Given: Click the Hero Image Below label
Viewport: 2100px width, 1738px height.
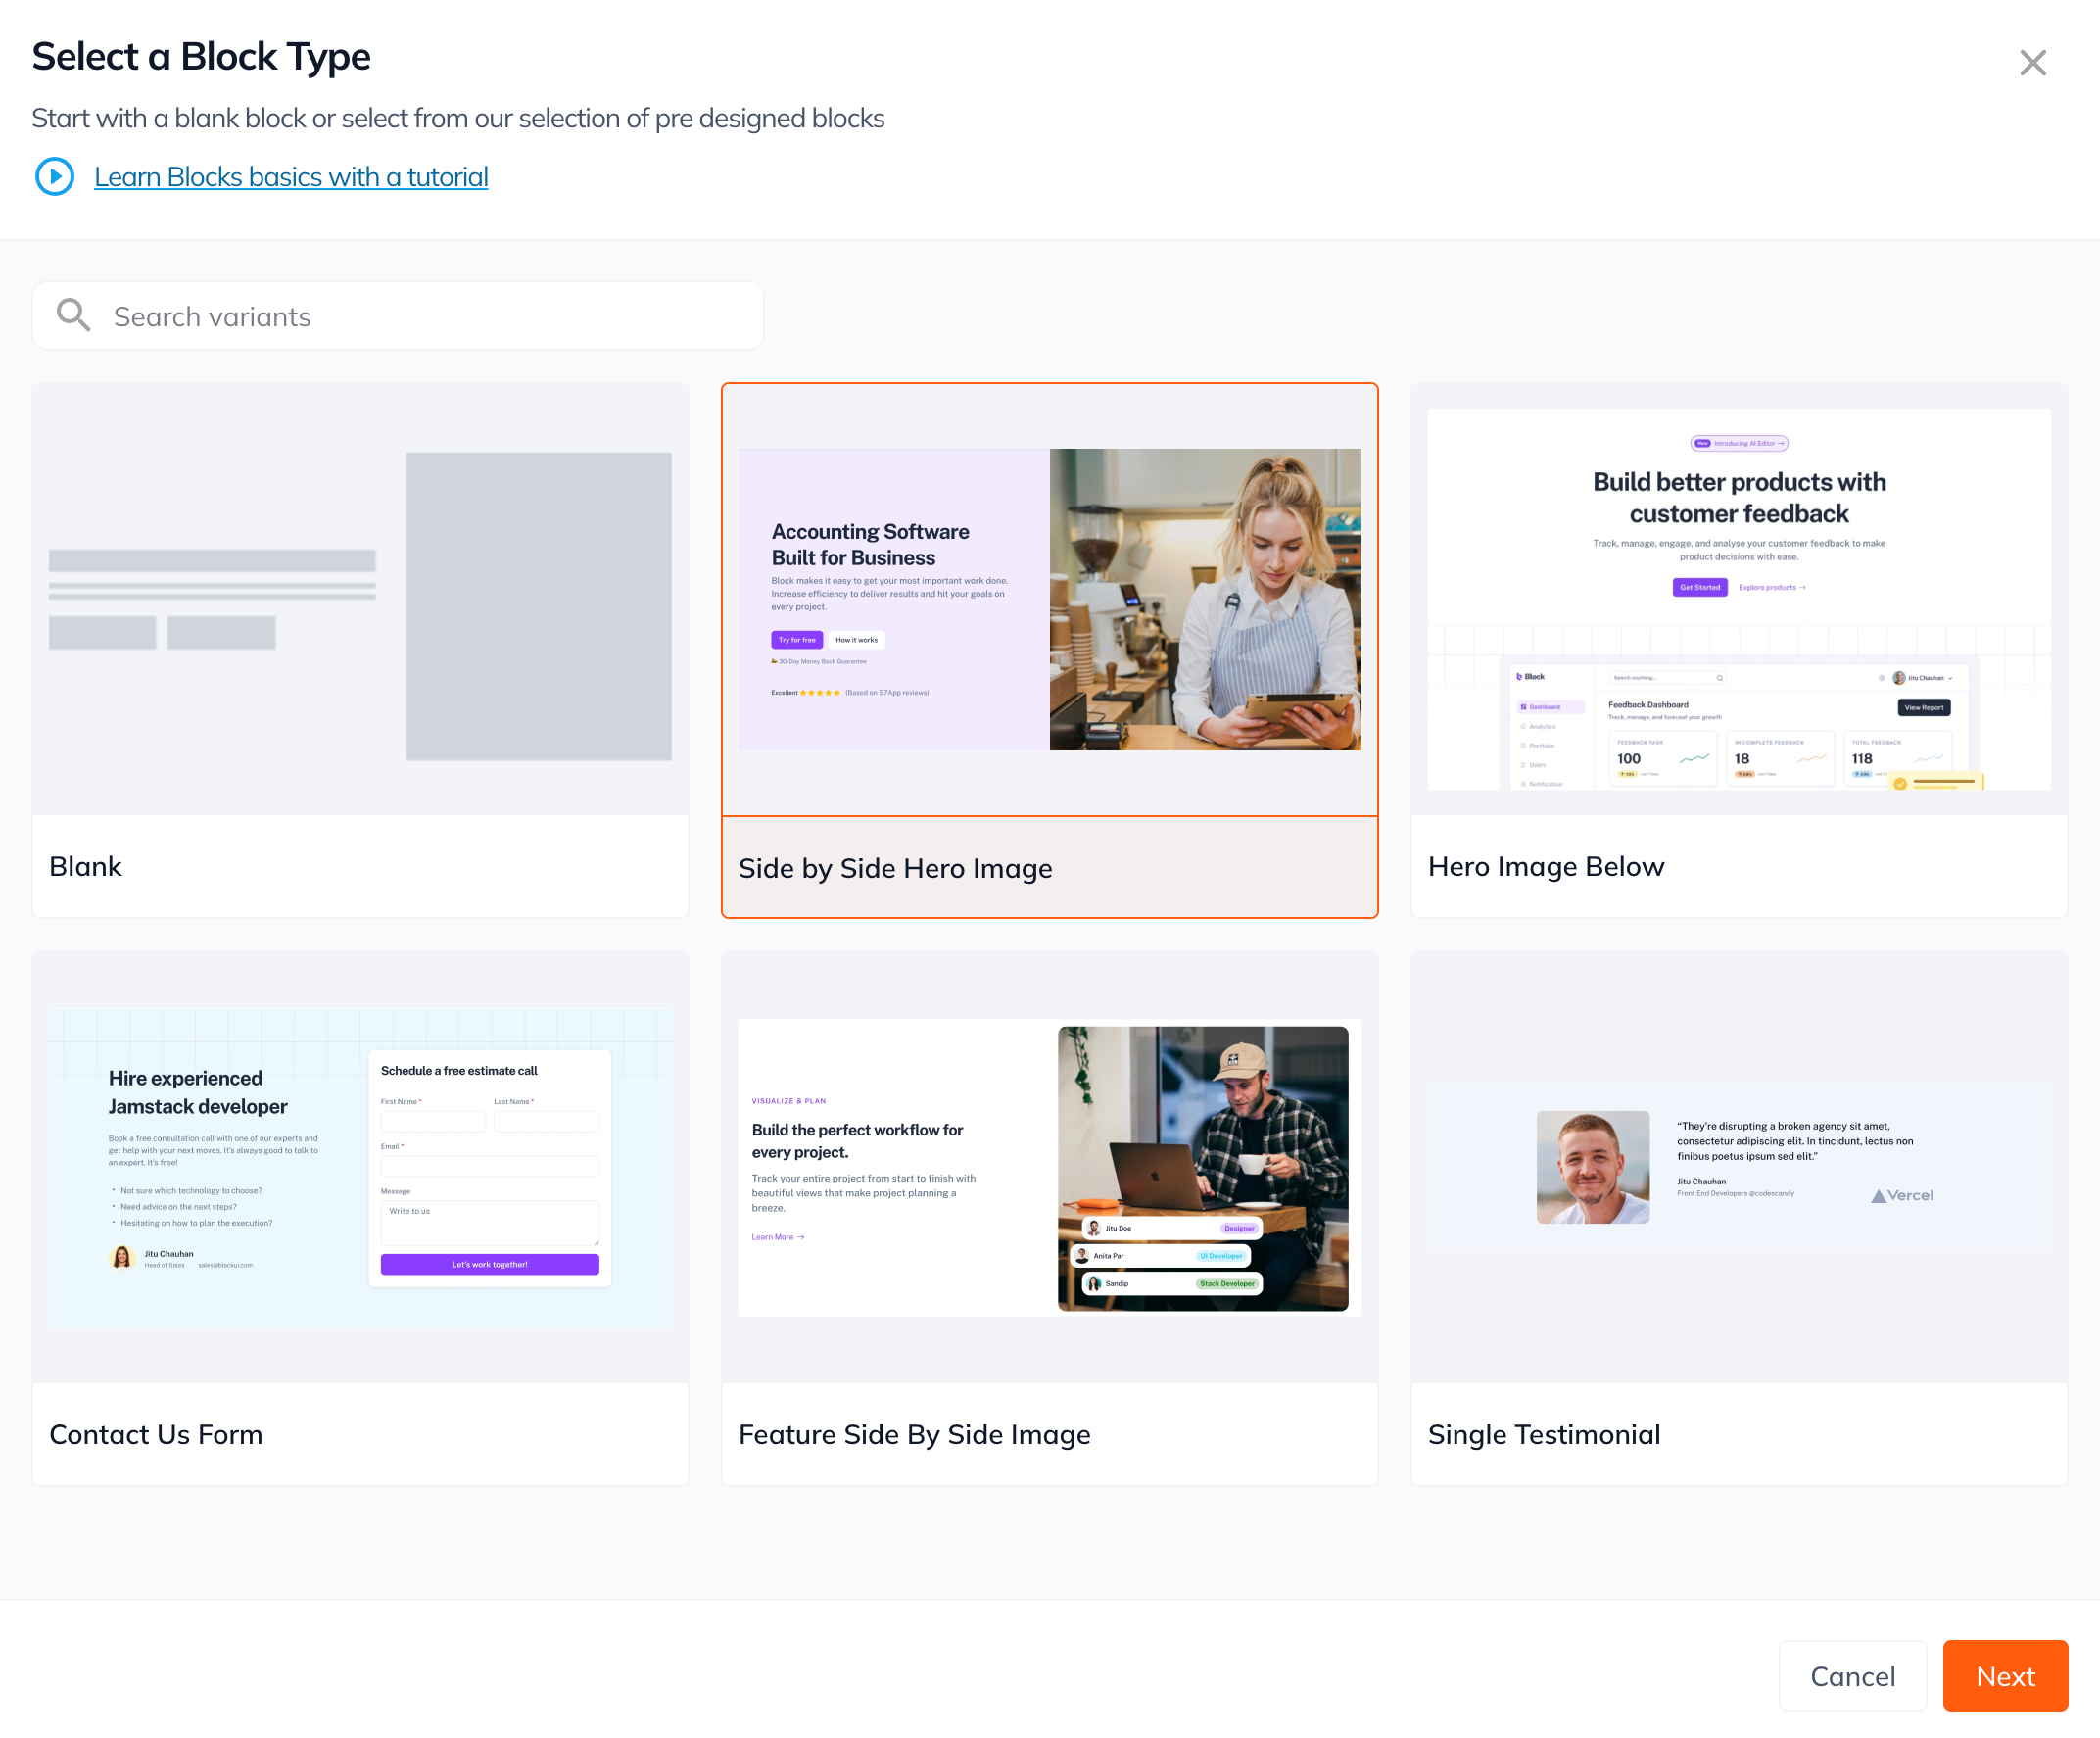Looking at the screenshot, I should [1545, 867].
